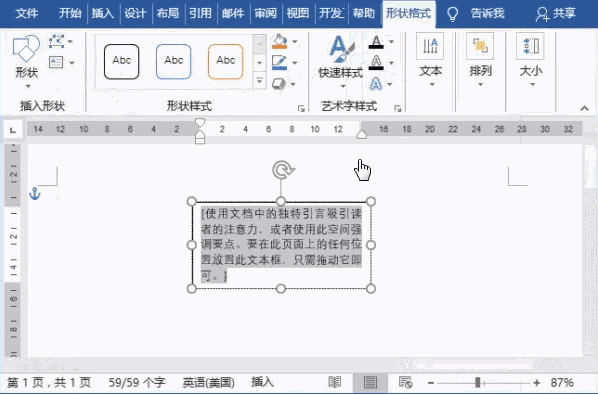The image size is (598, 395).
Task: Click the text effects glowing A icon
Action: [376, 83]
